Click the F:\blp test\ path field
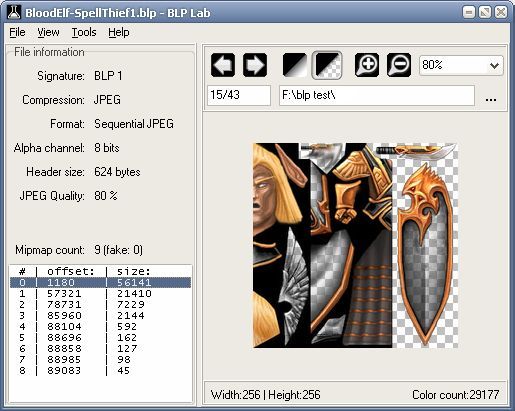Viewport: 515px width, 411px height. pos(377,95)
